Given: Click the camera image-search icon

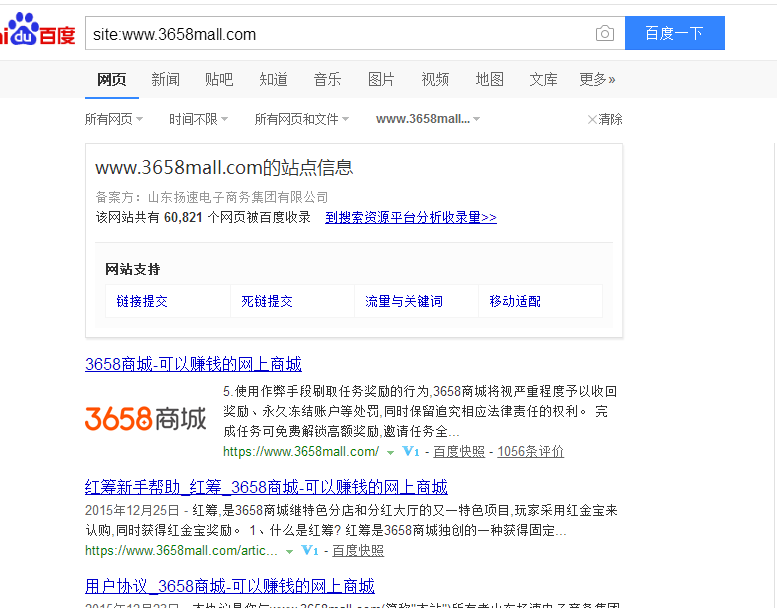Looking at the screenshot, I should click(605, 33).
